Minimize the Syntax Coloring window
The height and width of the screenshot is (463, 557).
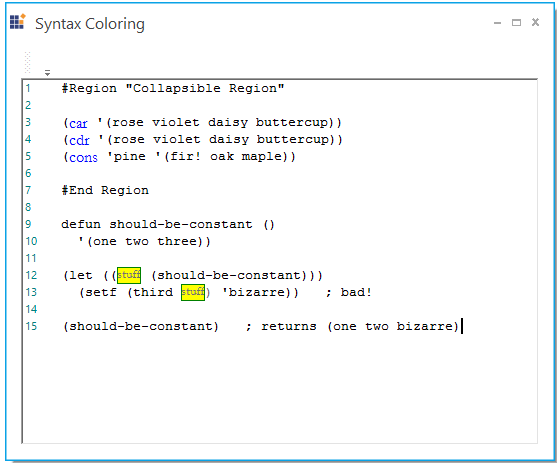(497, 23)
